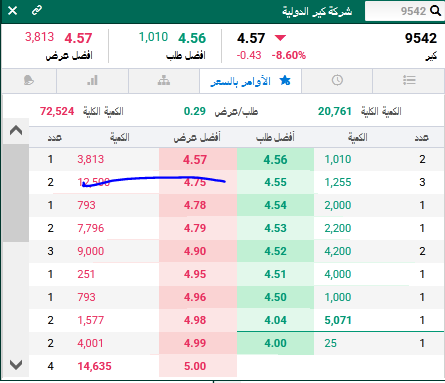Open the bar chart tab icon

(x=92, y=80)
